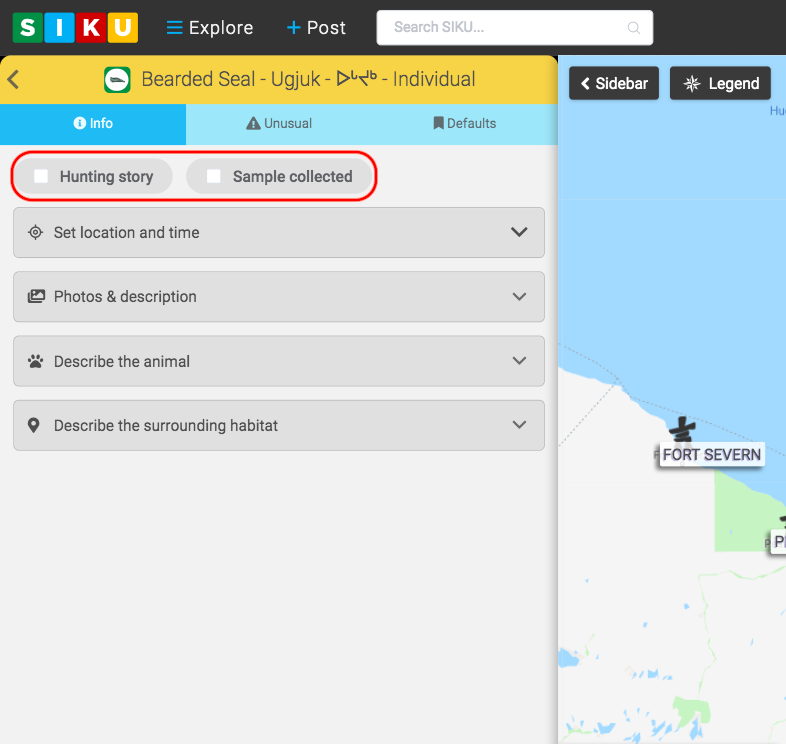Viewport: 786px width, 744px height.
Task: Expand Describe the surrounding habitat chevron
Action: (519, 425)
